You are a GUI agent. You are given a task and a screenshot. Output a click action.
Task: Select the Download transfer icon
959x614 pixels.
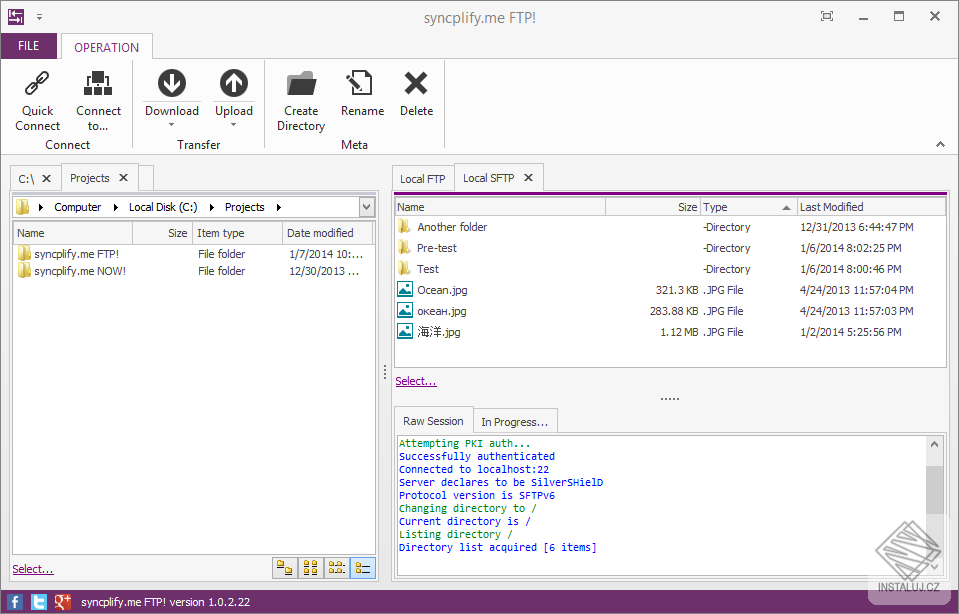pyautogui.click(x=171, y=85)
